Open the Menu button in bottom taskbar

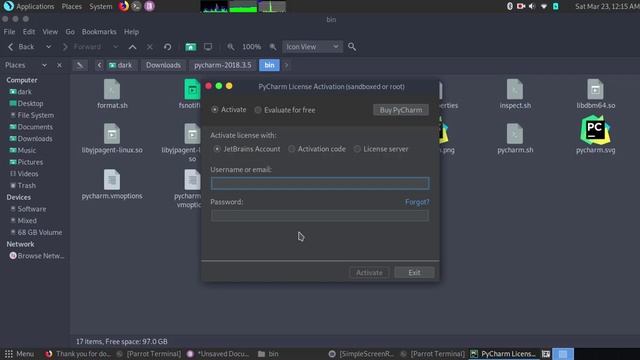19,354
